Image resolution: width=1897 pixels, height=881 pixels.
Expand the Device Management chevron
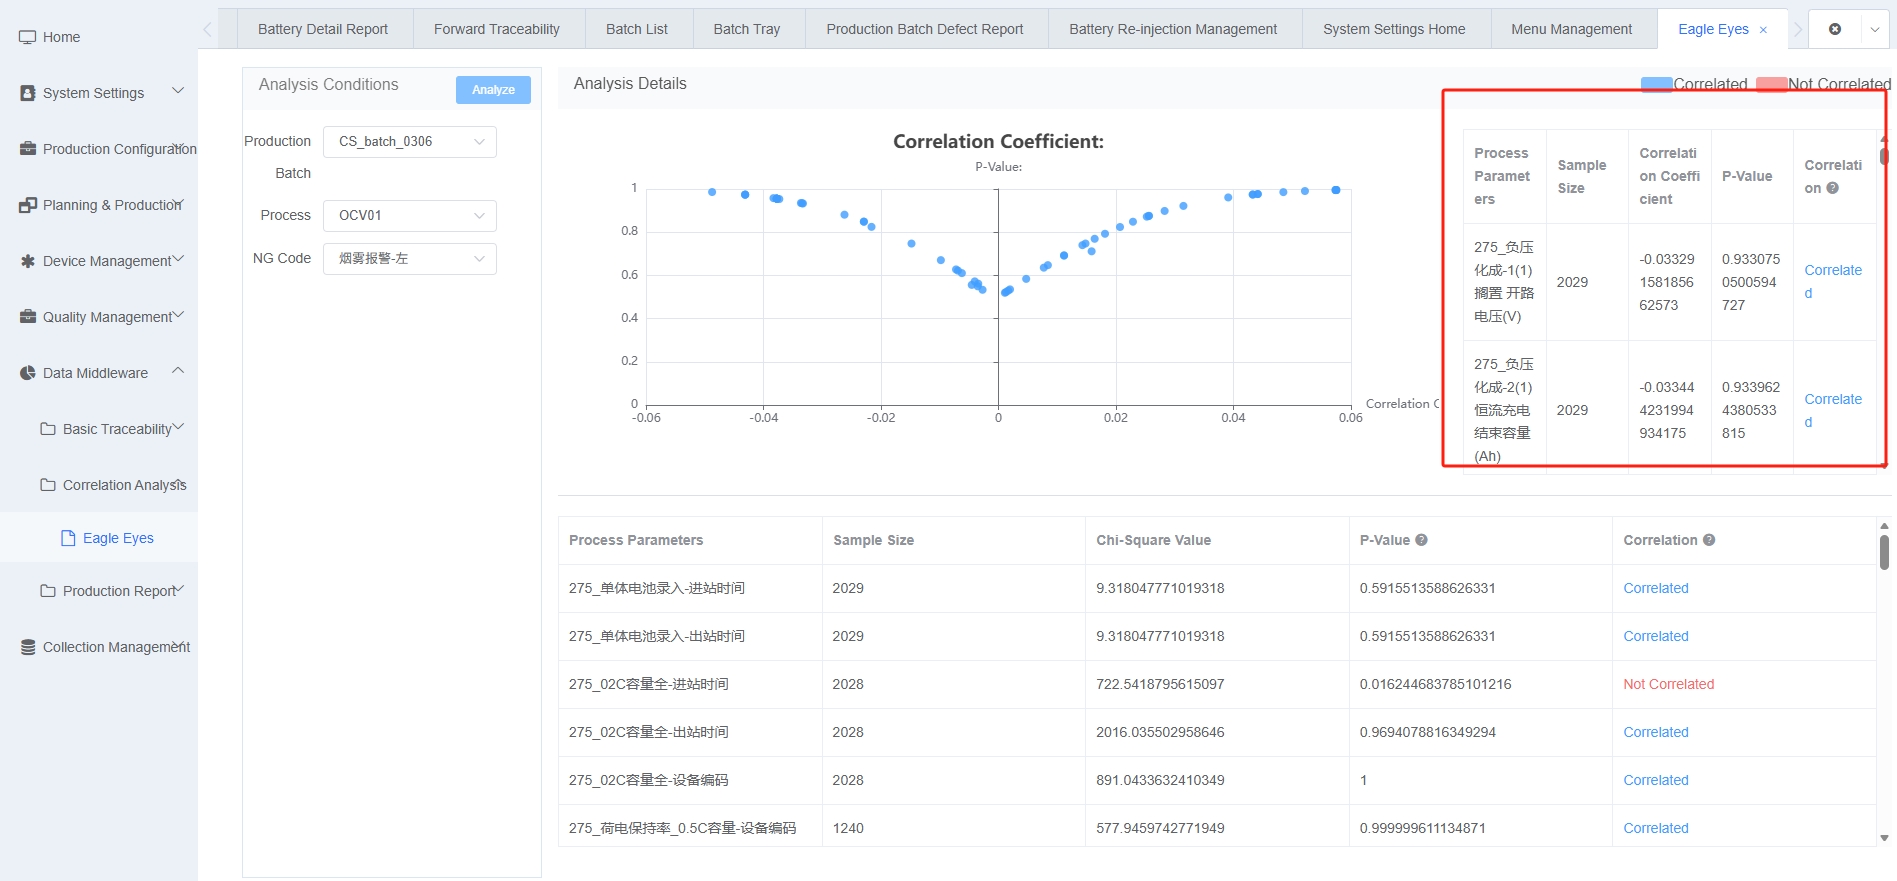click(178, 259)
